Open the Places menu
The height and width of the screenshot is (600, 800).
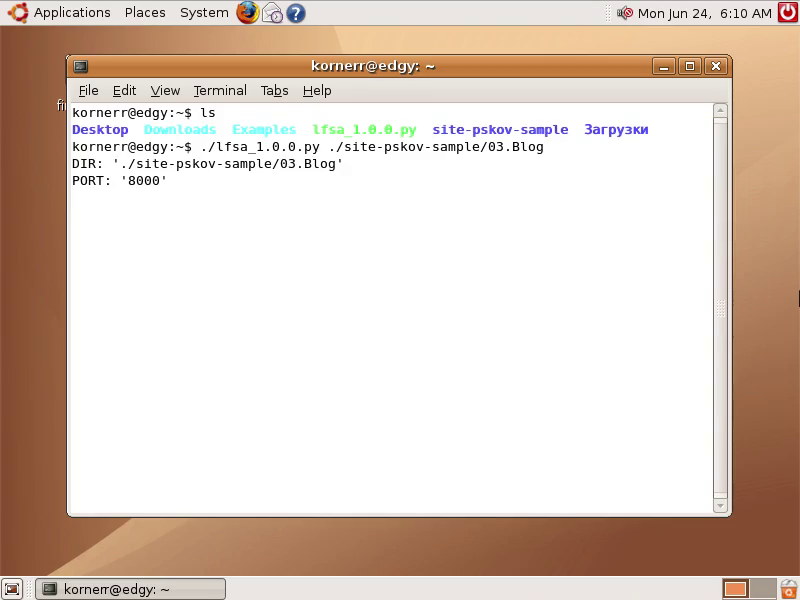click(145, 13)
